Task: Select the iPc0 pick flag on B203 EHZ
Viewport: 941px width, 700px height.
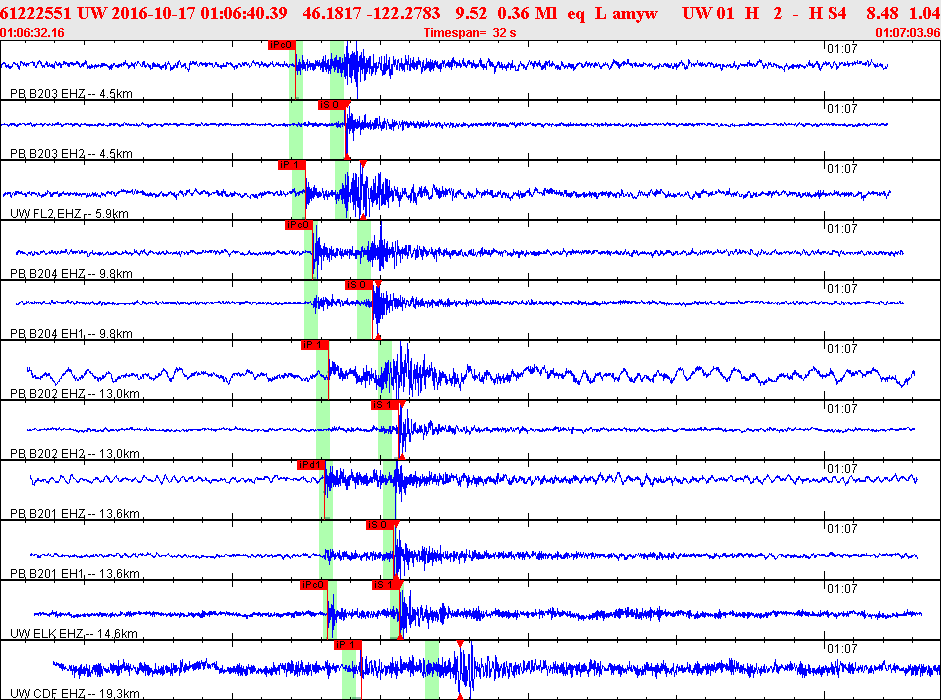Action: click(x=281, y=45)
